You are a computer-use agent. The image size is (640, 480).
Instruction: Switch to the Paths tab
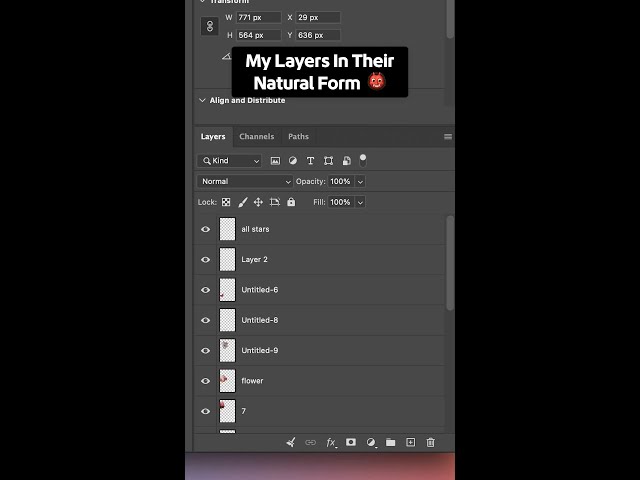tap(298, 137)
